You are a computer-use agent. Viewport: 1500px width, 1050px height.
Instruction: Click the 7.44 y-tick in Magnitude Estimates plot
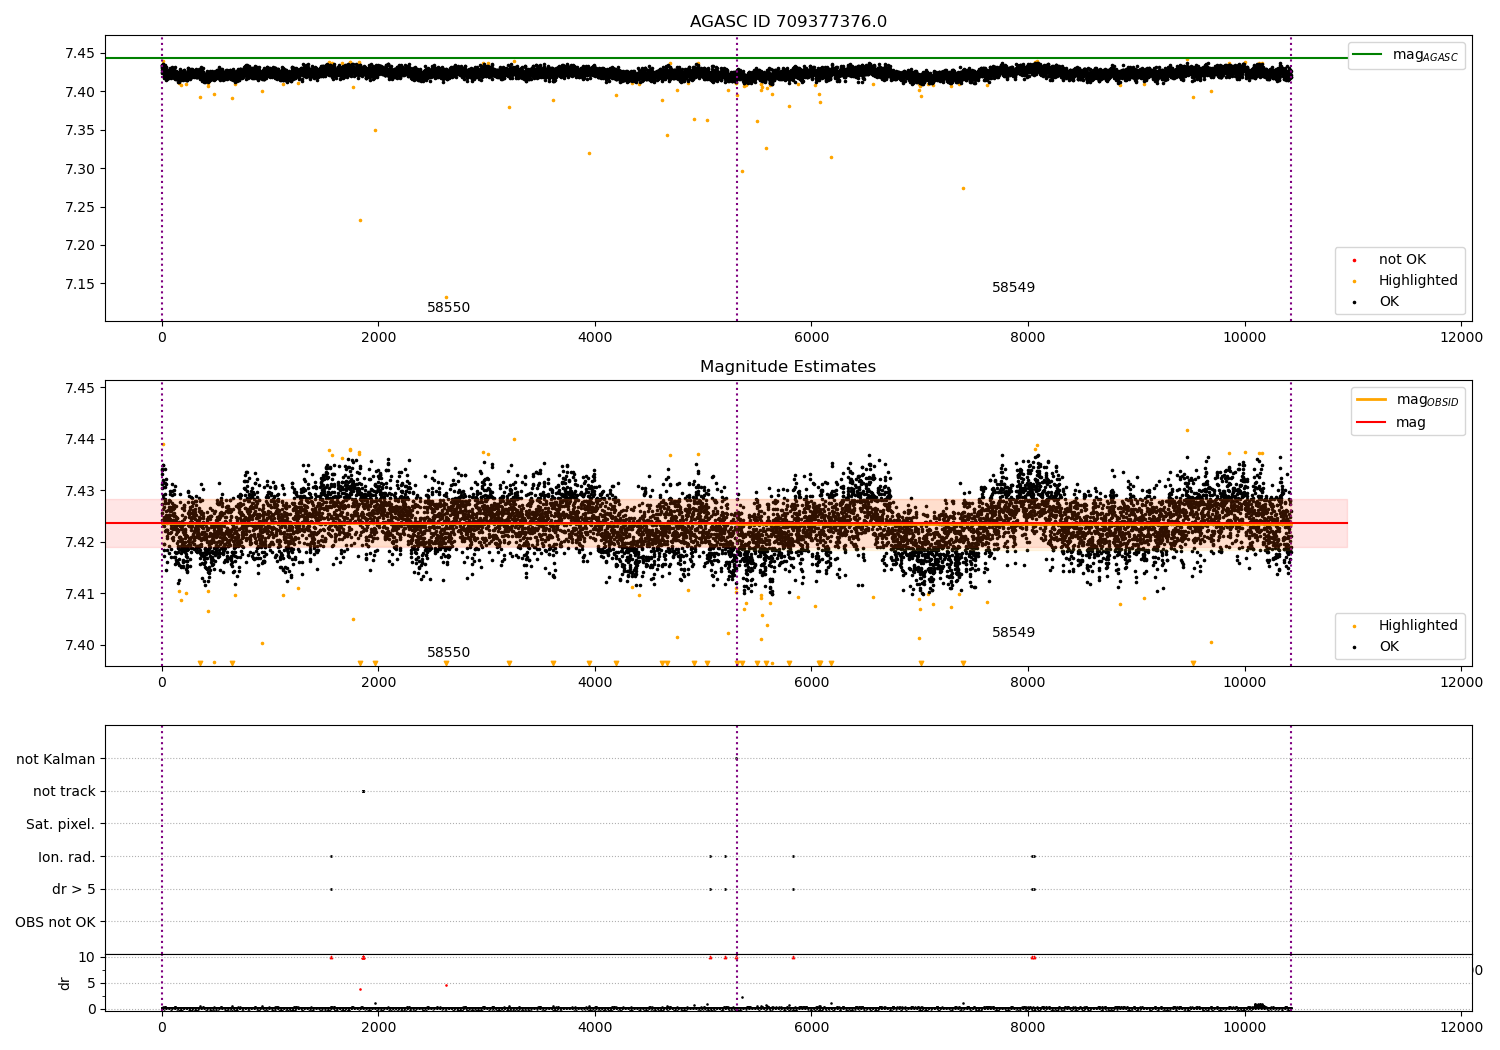pos(81,439)
